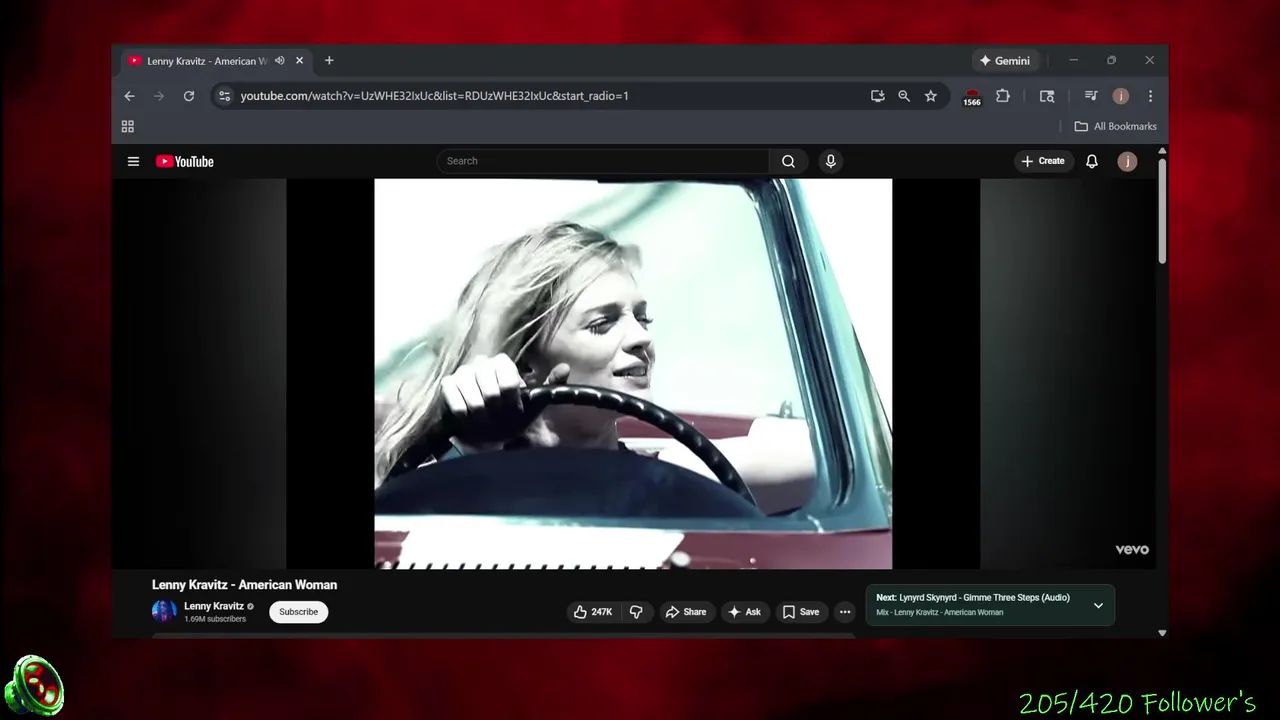This screenshot has height=720, width=1280.
Task: Open the Chrome three-dot menu
Action: point(1150,96)
